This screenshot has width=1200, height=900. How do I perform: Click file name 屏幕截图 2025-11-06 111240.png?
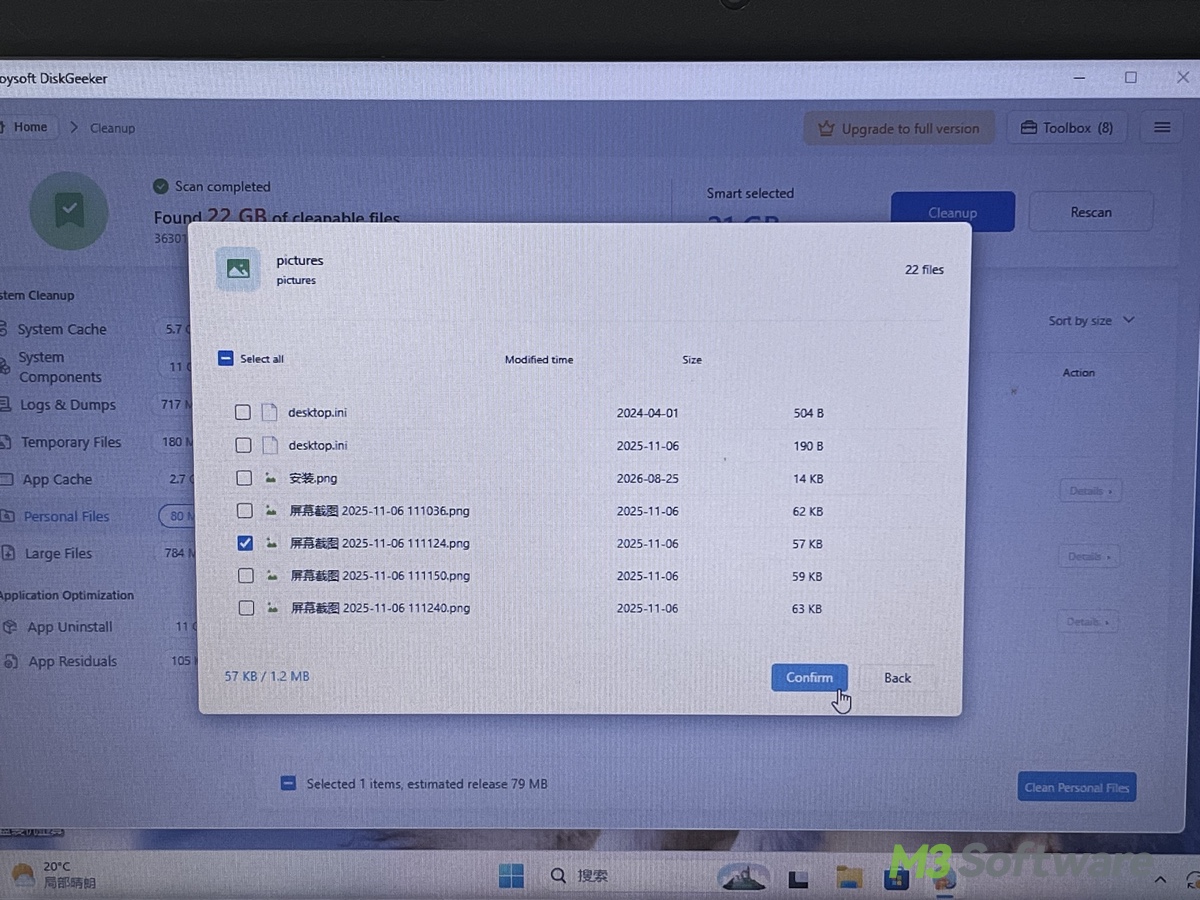(380, 607)
